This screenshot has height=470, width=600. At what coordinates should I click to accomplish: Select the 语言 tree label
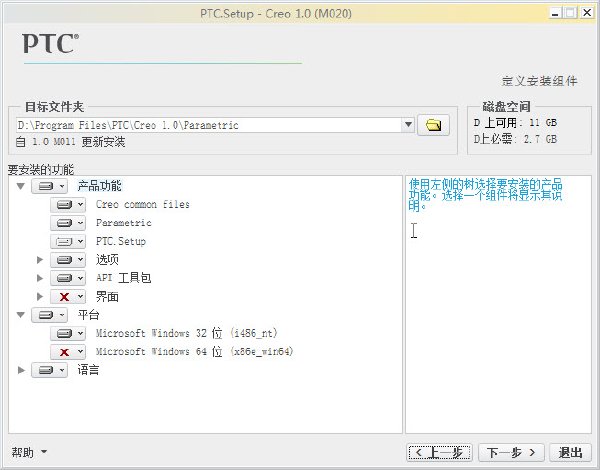[88, 370]
